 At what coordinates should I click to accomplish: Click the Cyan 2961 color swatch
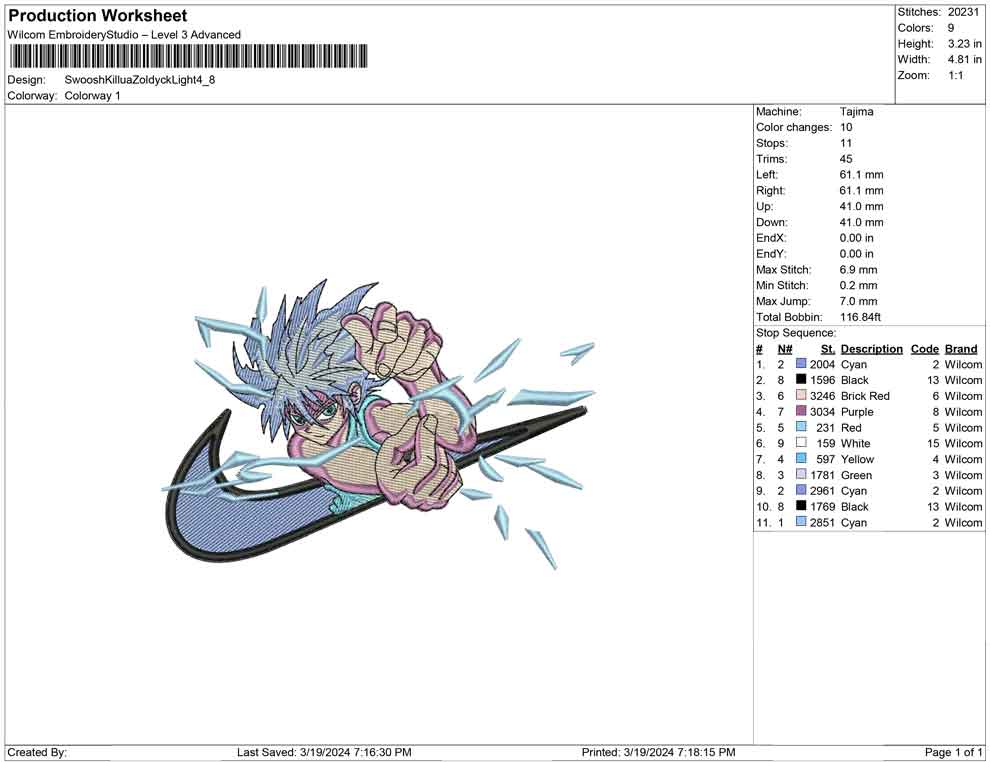click(801, 490)
